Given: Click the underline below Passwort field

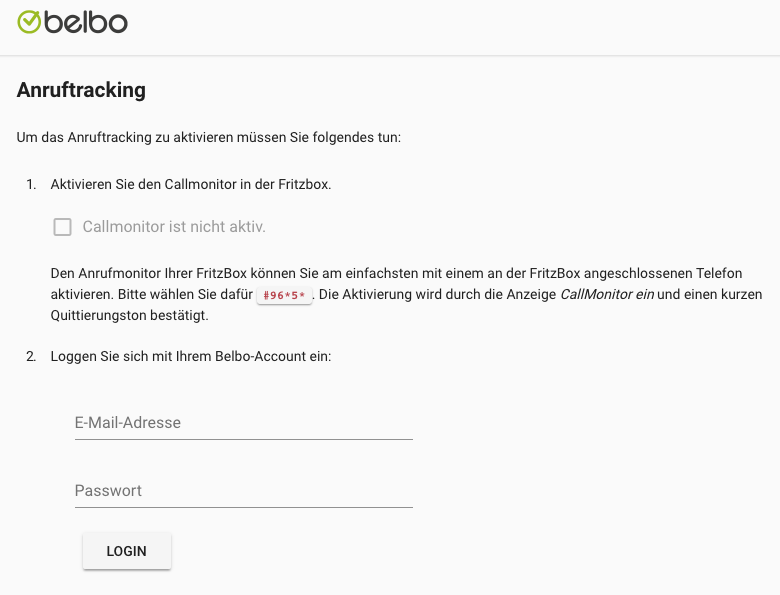Looking at the screenshot, I should coord(244,507).
